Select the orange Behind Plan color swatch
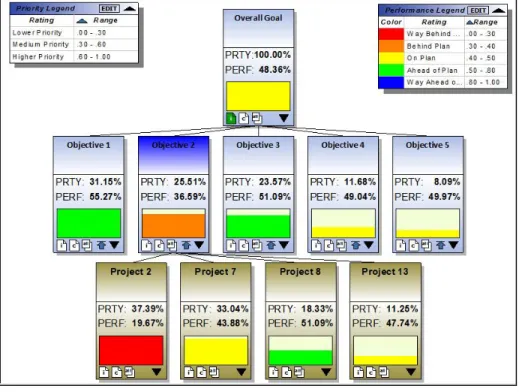Screen dimensions: 519x392 pyautogui.click(x=391, y=46)
